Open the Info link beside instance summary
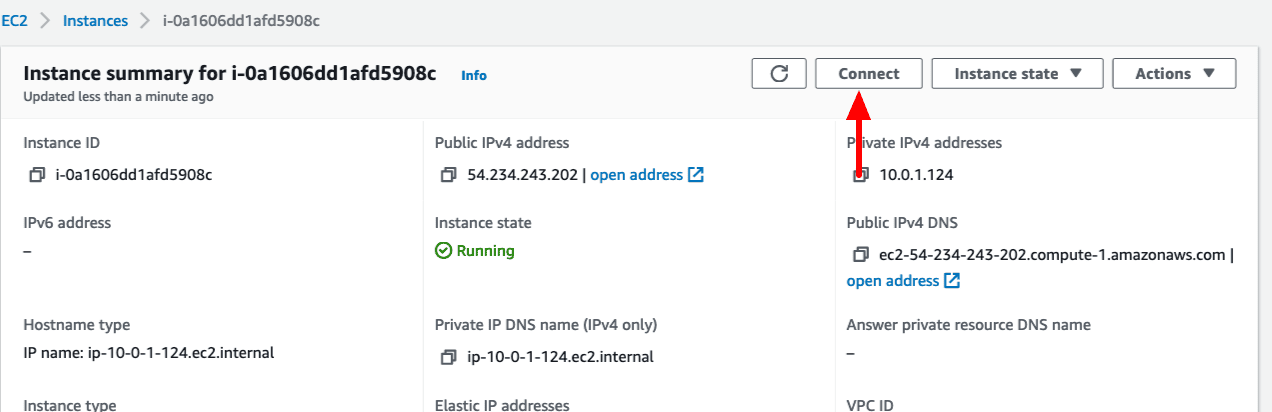This screenshot has width=1272, height=412. click(x=474, y=75)
